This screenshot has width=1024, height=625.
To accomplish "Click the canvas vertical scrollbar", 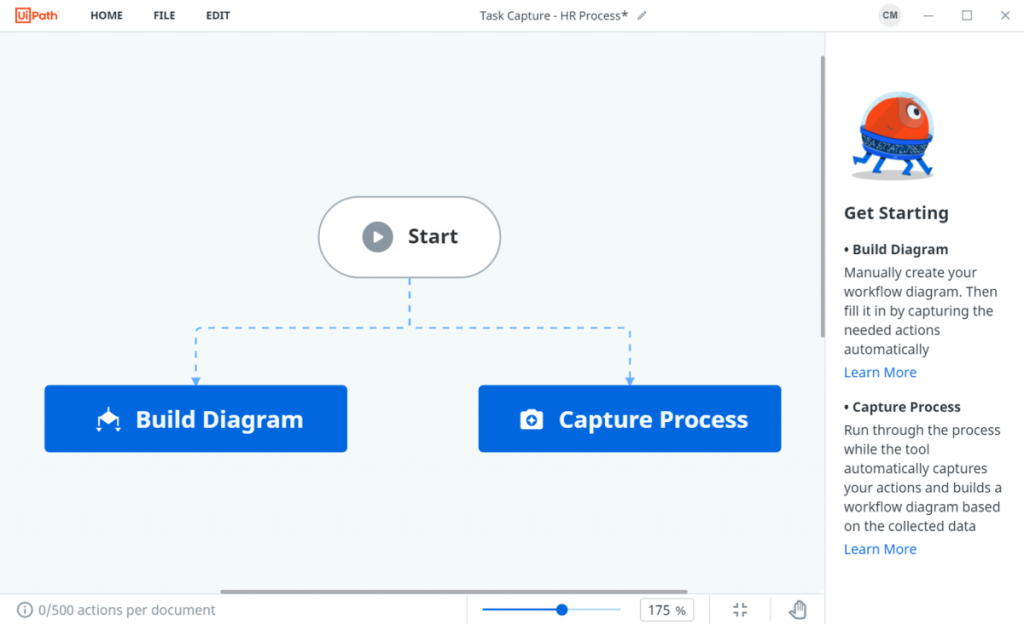I will 822,197.
